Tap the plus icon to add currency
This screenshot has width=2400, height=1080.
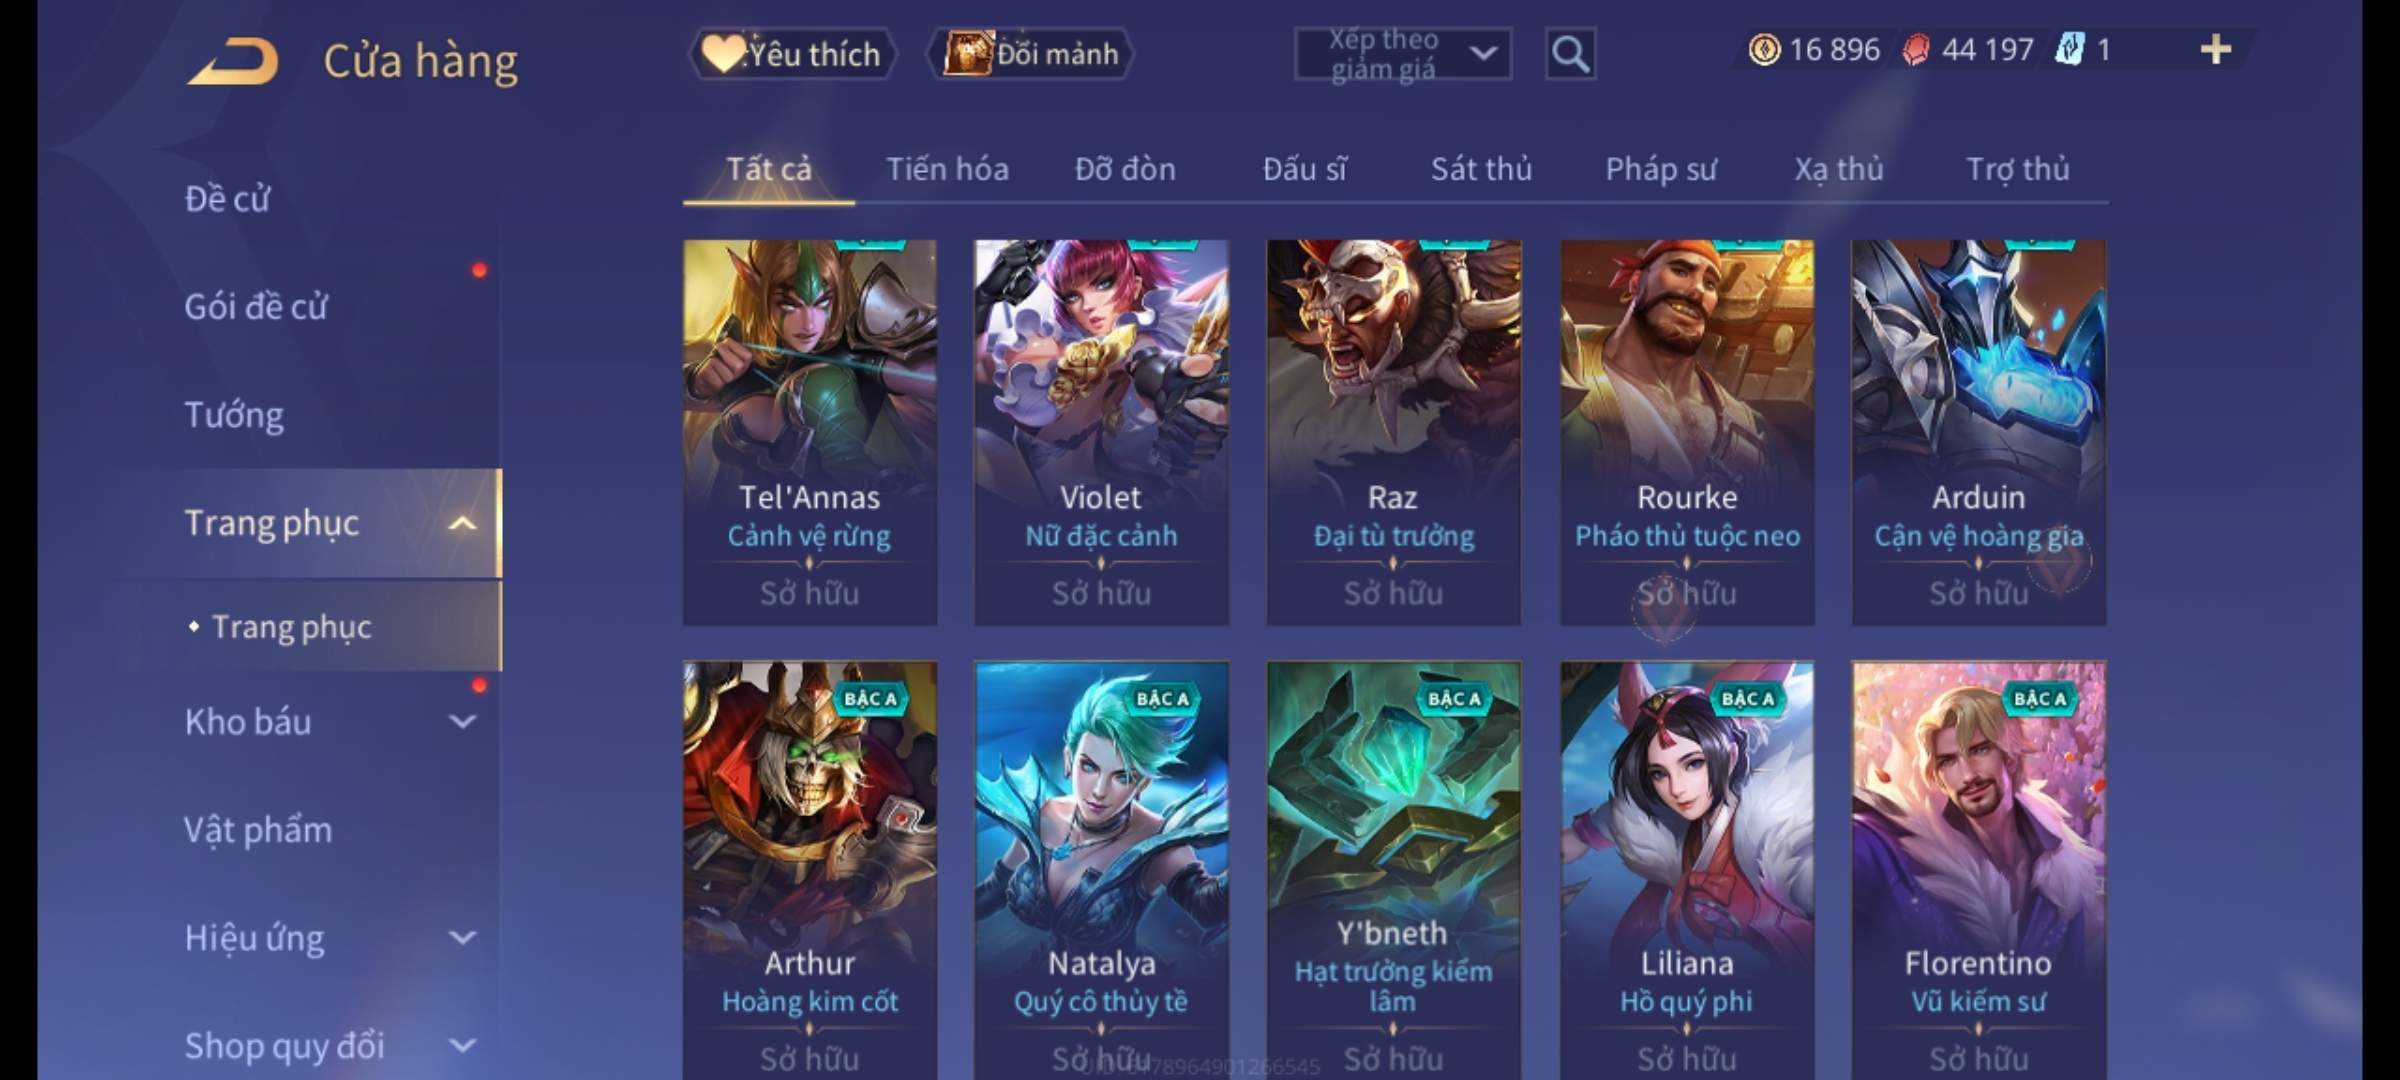point(2216,50)
